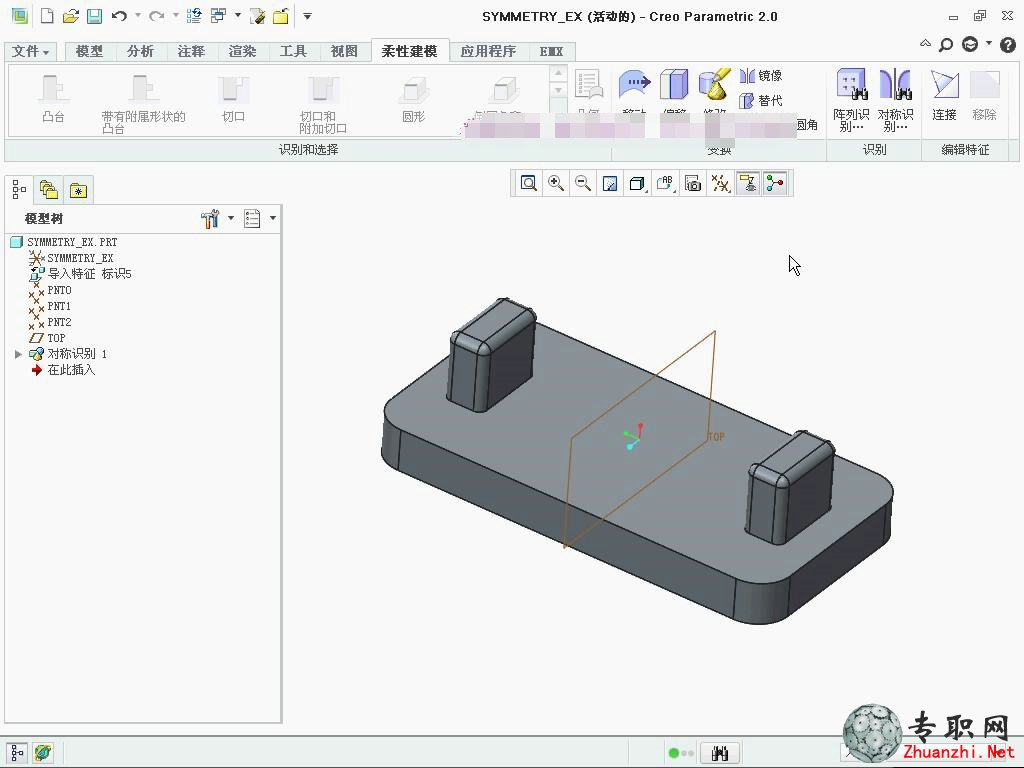Select the Favorites navigator tab
The image size is (1024, 768).
[78, 190]
